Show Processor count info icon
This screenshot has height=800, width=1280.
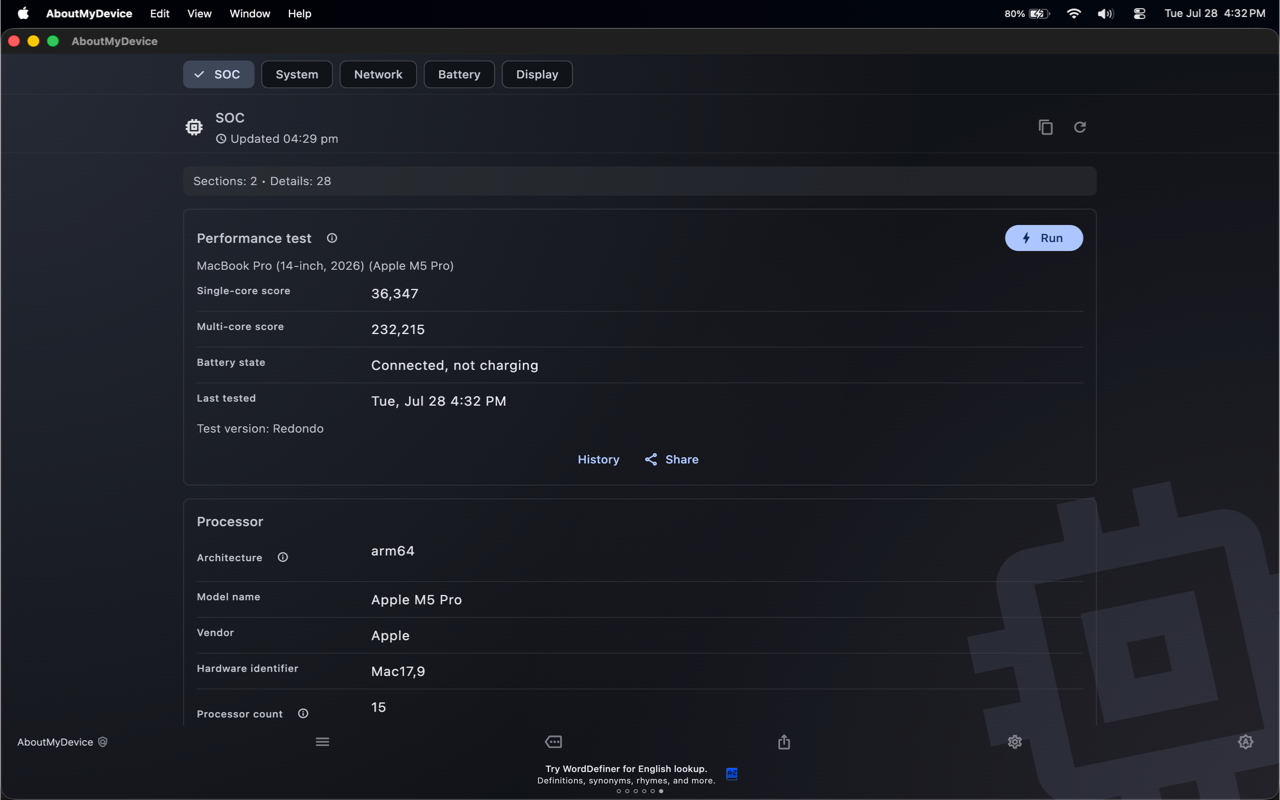pyautogui.click(x=303, y=714)
